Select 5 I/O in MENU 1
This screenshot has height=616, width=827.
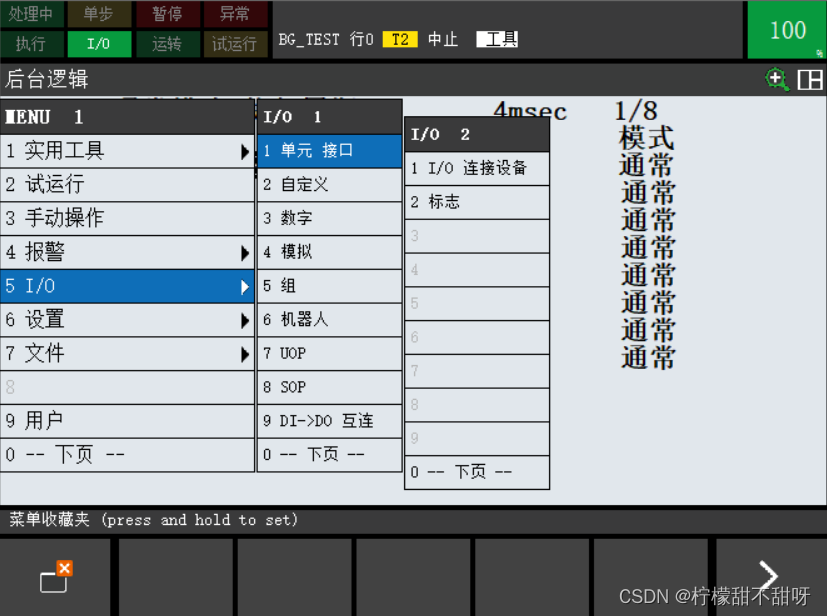[x=127, y=286]
